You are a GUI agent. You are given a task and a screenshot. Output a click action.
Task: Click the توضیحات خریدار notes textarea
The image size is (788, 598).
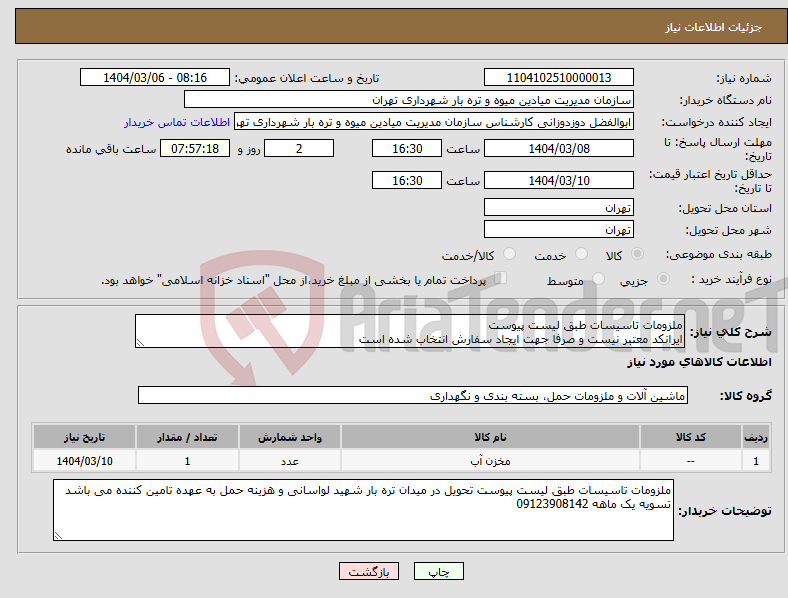(363, 510)
